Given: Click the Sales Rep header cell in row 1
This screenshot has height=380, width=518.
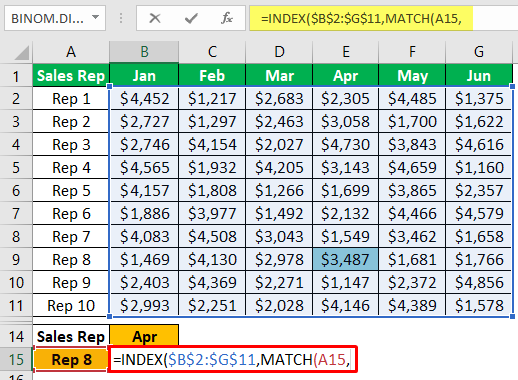Looking at the screenshot, I should pyautogui.click(x=71, y=76).
